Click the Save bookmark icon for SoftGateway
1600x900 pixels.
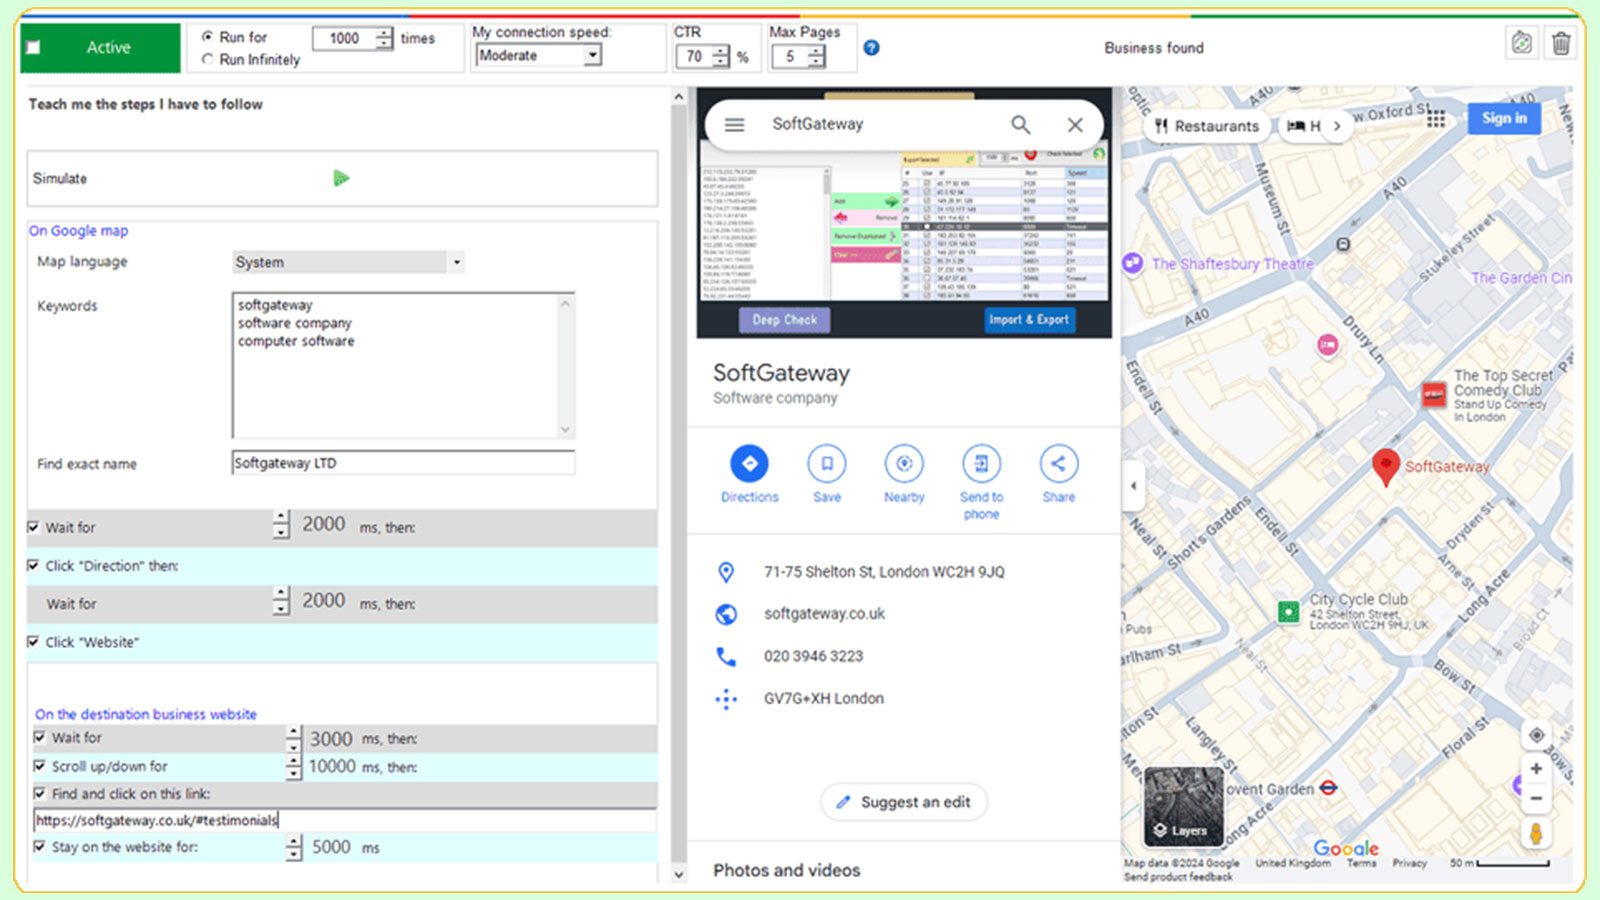[826, 463]
